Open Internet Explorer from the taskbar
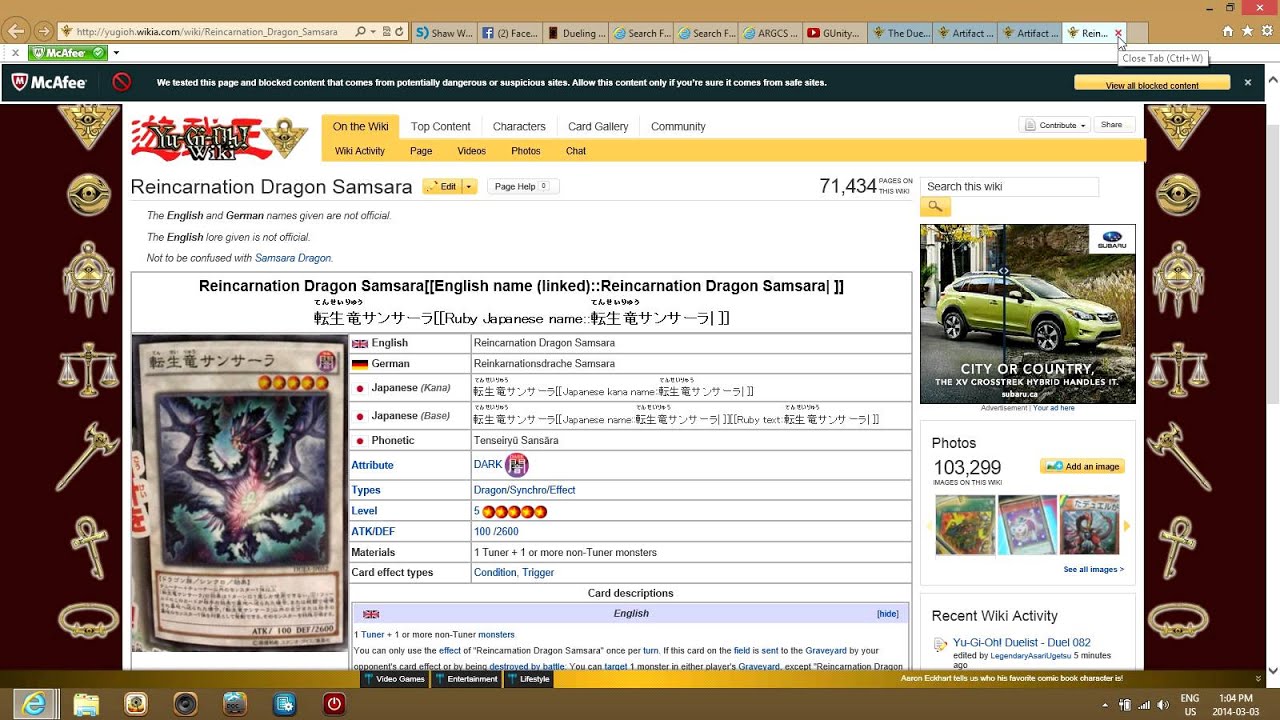 click(x=35, y=703)
